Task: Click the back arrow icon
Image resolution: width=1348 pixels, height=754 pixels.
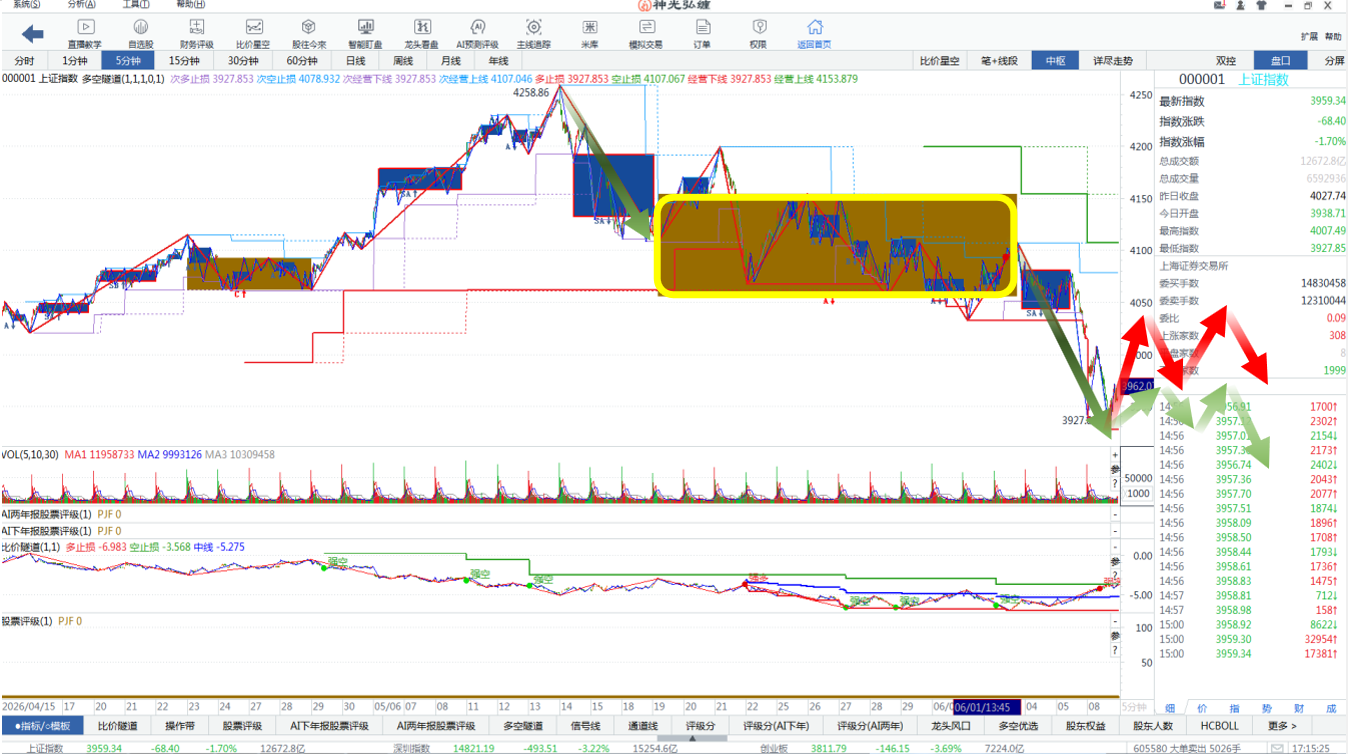Action: [32, 34]
